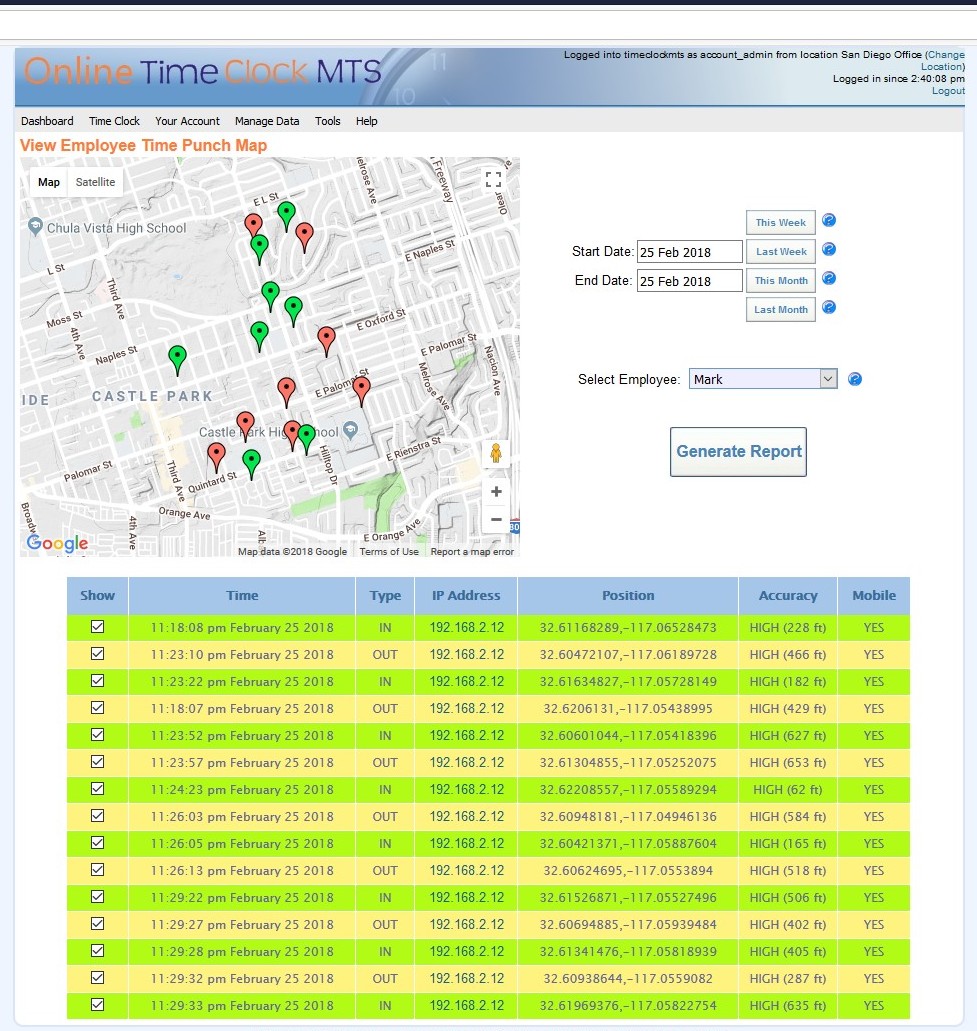The image size is (977, 1031).
Task: Click the help icon beside Last Month
Action: pyautogui.click(x=829, y=307)
